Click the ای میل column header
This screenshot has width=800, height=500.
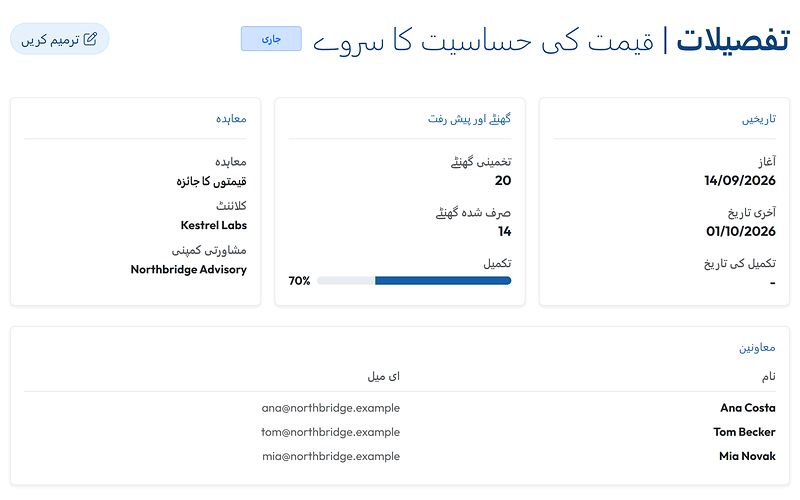click(384, 377)
